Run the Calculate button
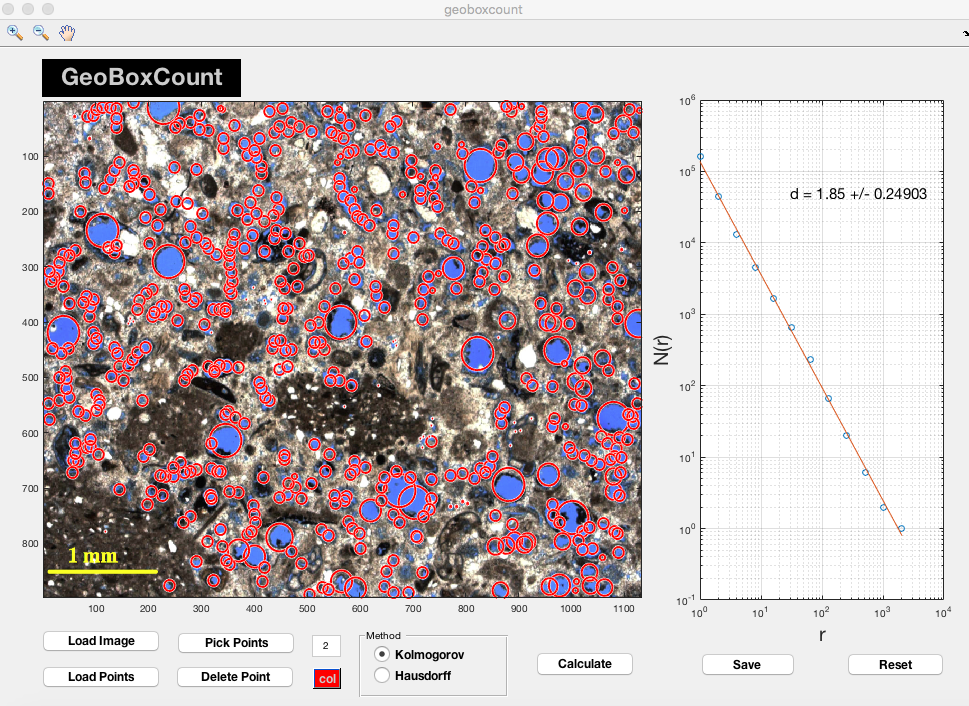The width and height of the screenshot is (969, 706). coord(585,664)
